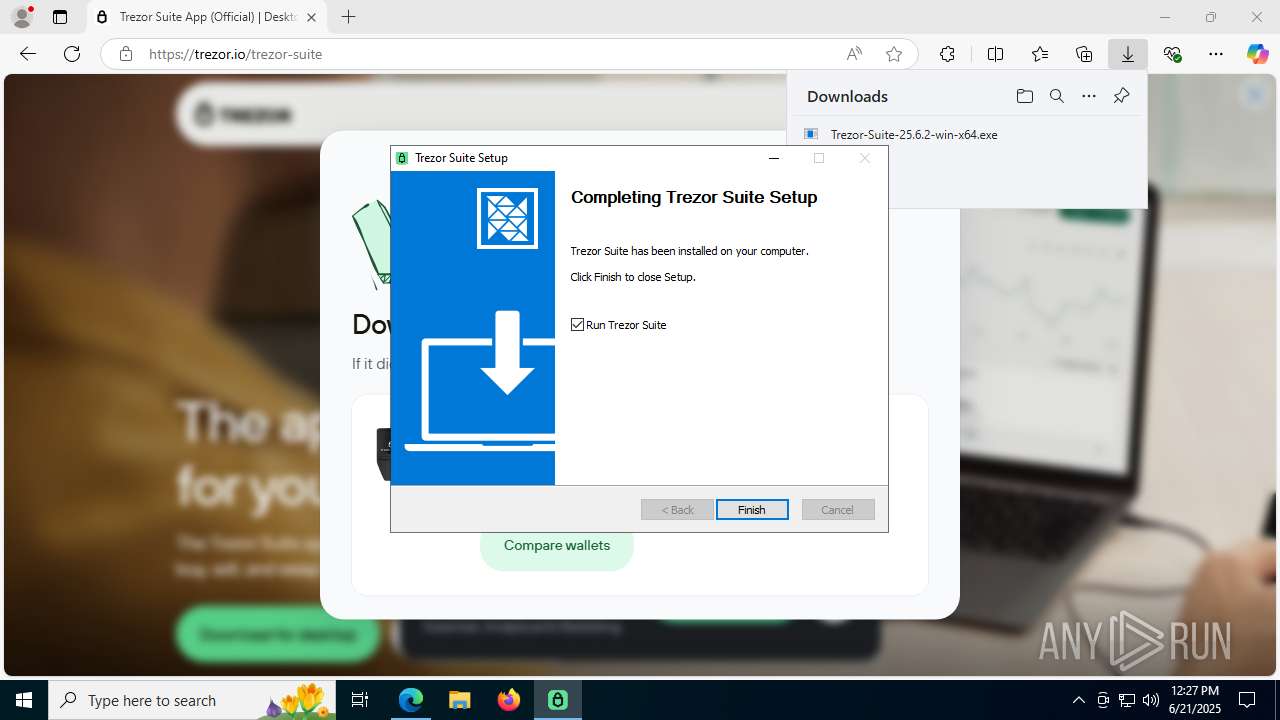
Task: Open Trezor-Suite-25.6.2-win-x64.exe download entry
Action: click(914, 134)
